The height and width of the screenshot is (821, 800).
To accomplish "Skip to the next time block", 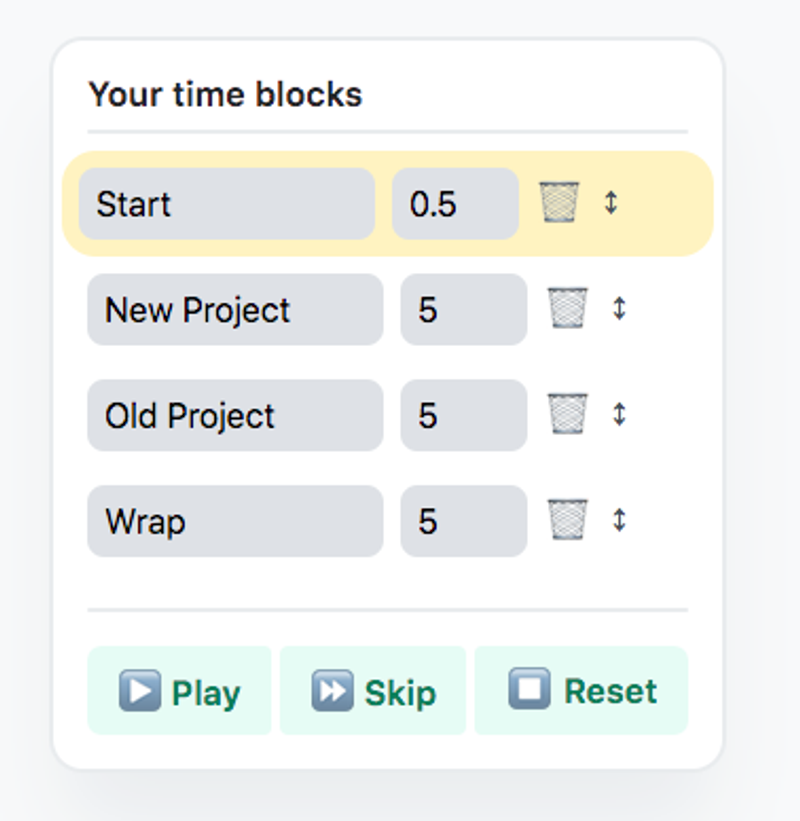I will point(373,691).
